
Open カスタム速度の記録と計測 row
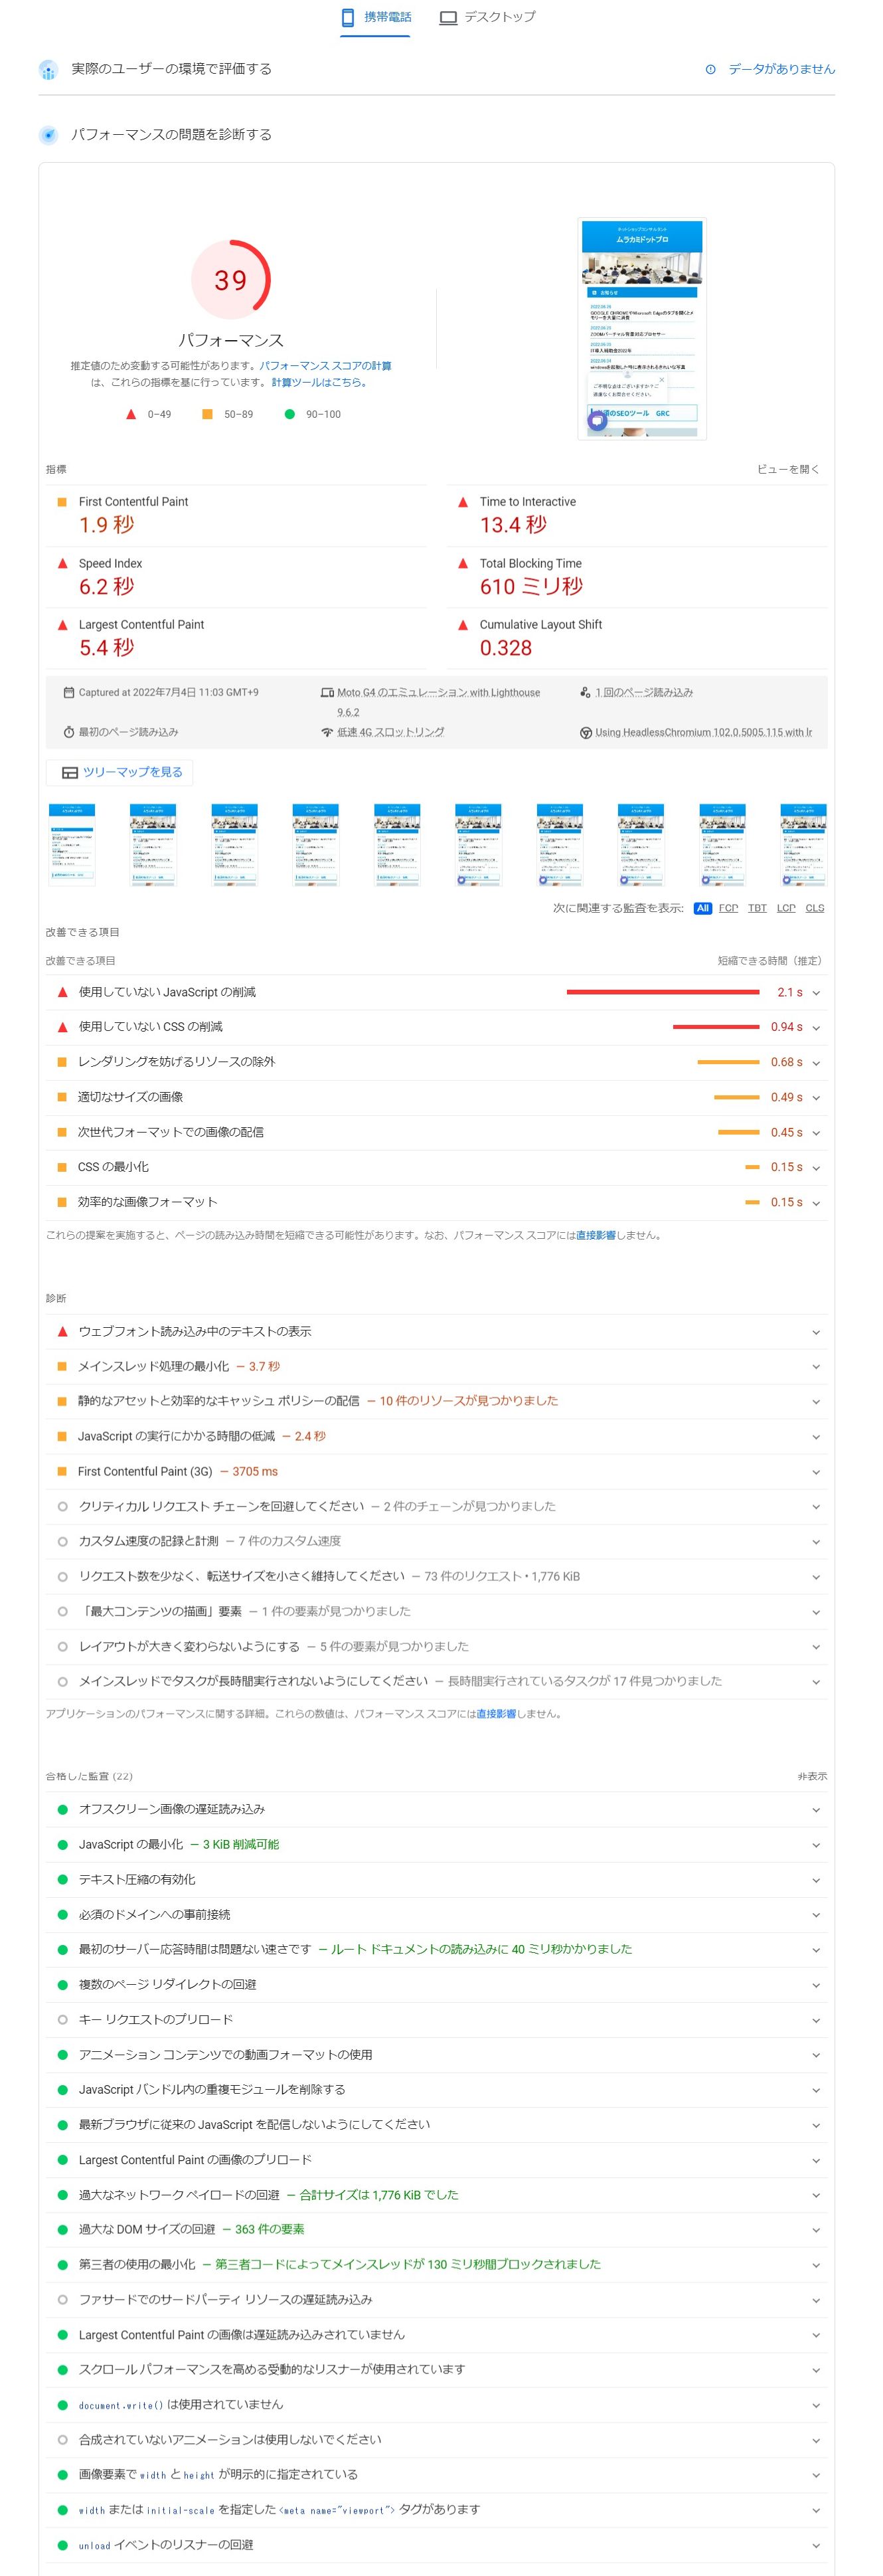click(x=436, y=1542)
